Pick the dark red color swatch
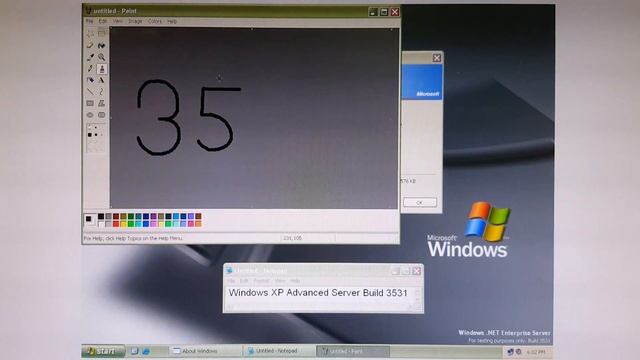This screenshot has width=640, height=360. pos(116,216)
